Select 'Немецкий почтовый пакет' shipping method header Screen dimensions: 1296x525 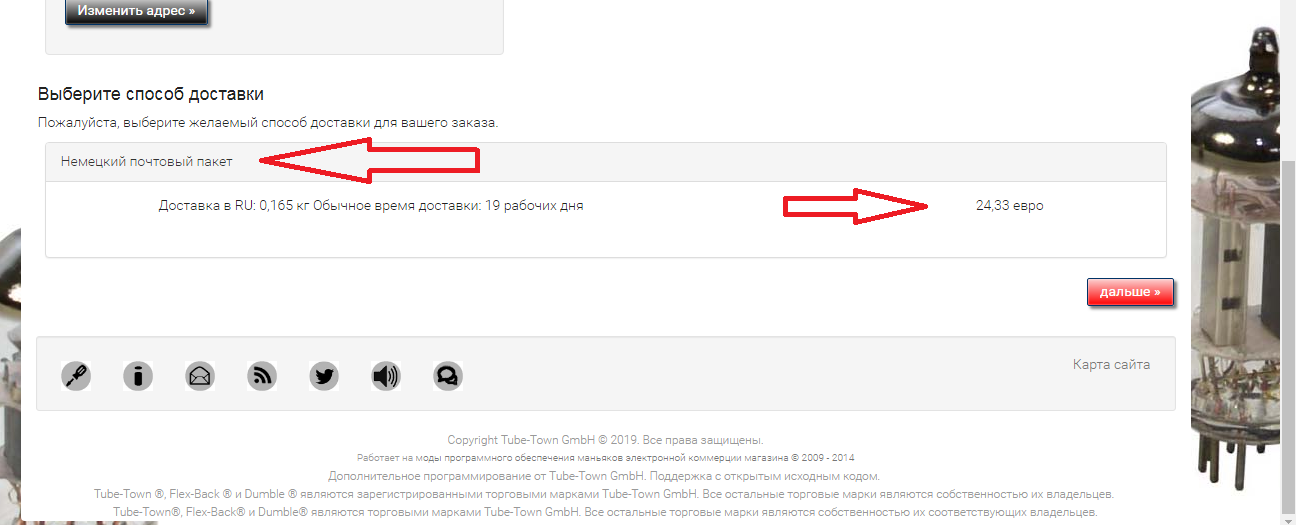[146, 161]
